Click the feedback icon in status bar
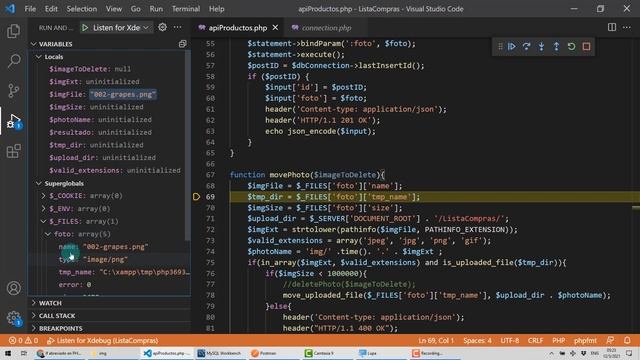 pos(610,340)
